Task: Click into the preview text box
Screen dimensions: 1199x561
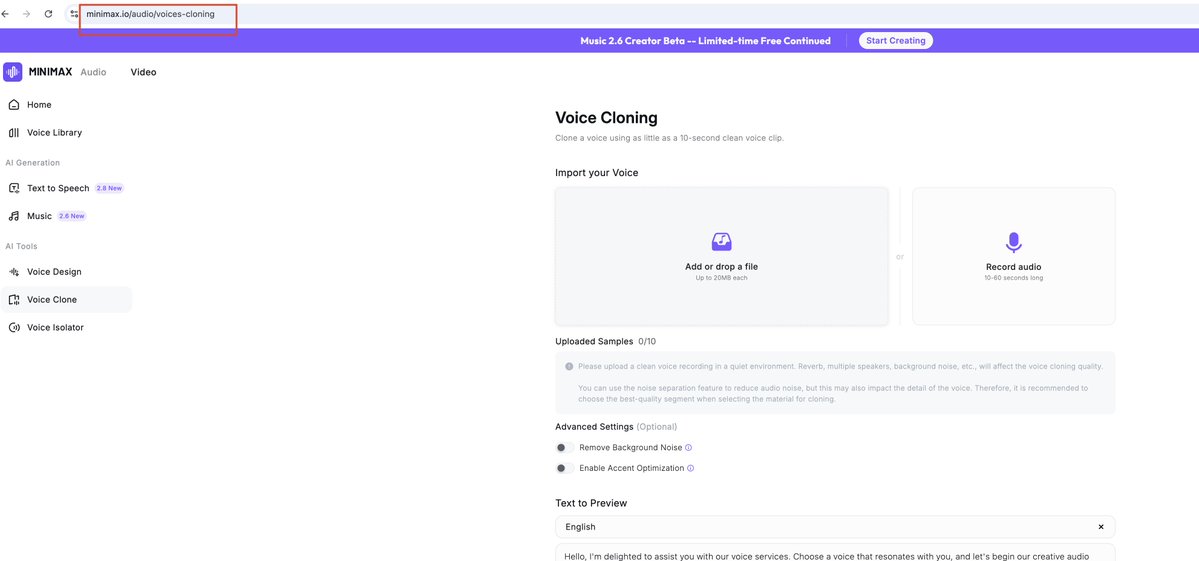Action: click(x=835, y=553)
